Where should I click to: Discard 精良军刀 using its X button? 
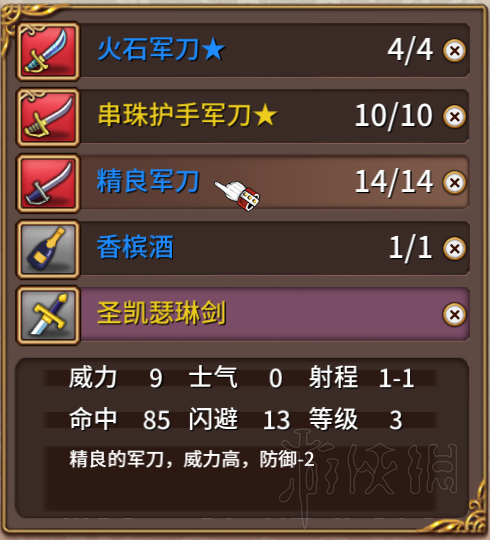click(455, 183)
